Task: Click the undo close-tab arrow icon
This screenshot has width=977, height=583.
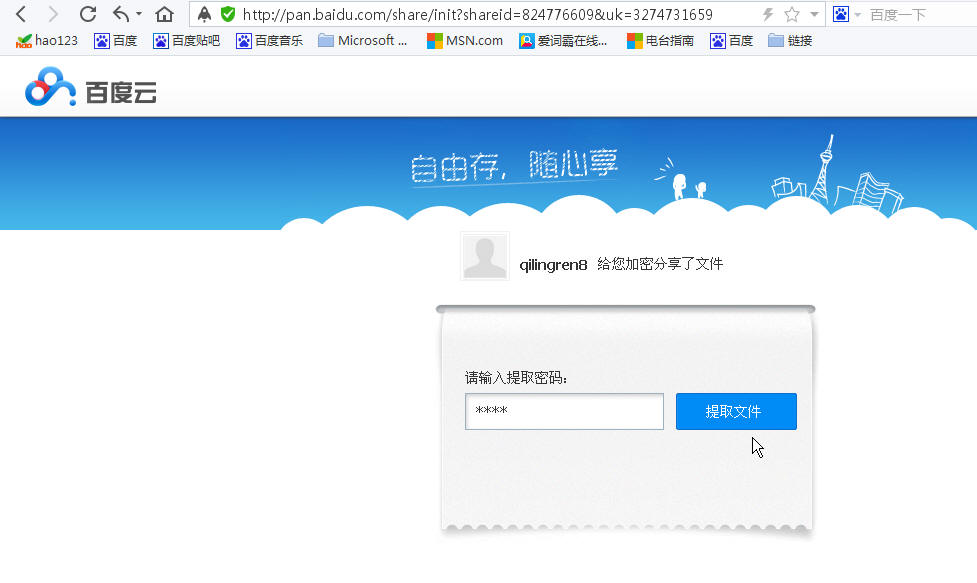Action: tap(121, 14)
